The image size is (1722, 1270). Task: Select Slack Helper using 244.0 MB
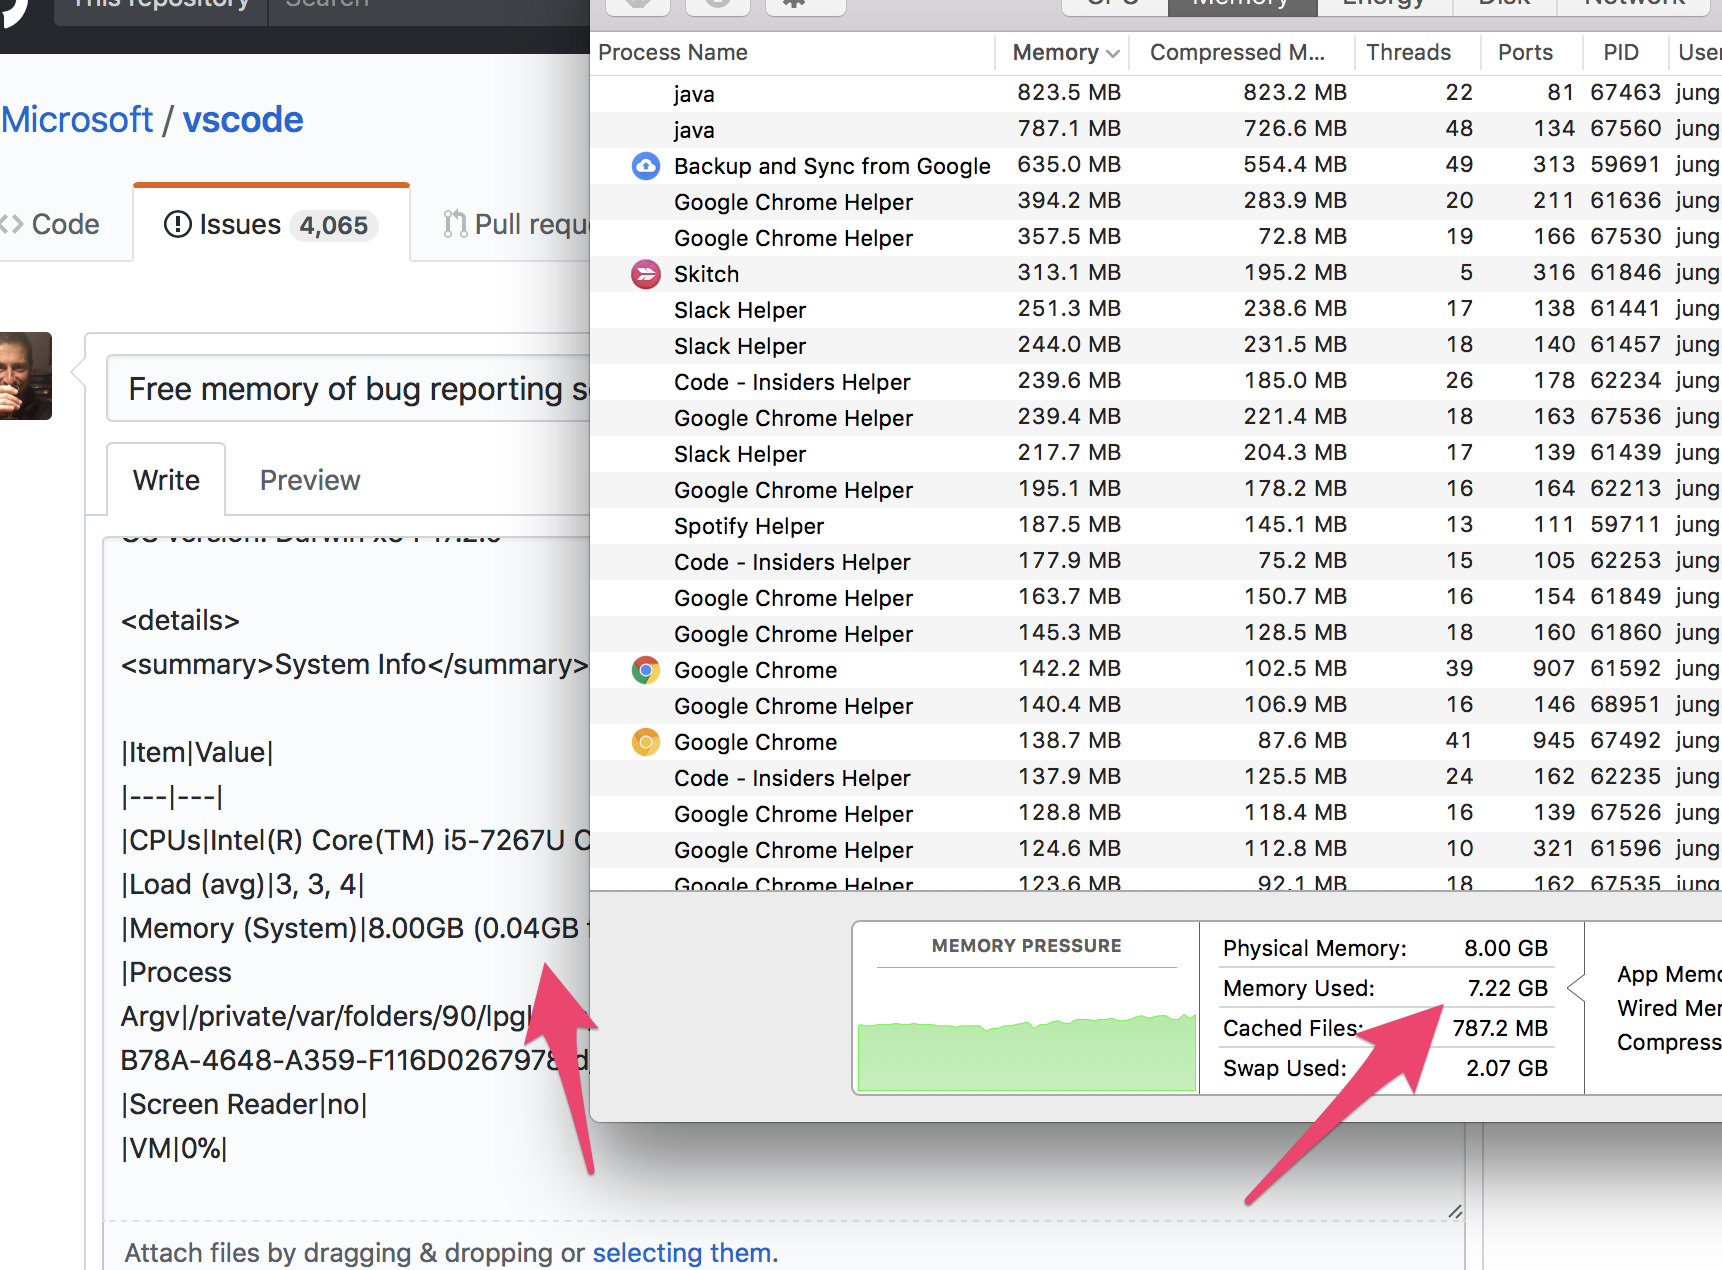[1156, 346]
